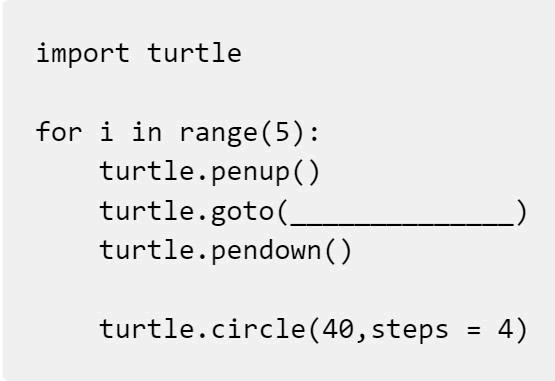Screen dimensions: 555x381
Task: Click the word pendown
Action: click(266, 251)
